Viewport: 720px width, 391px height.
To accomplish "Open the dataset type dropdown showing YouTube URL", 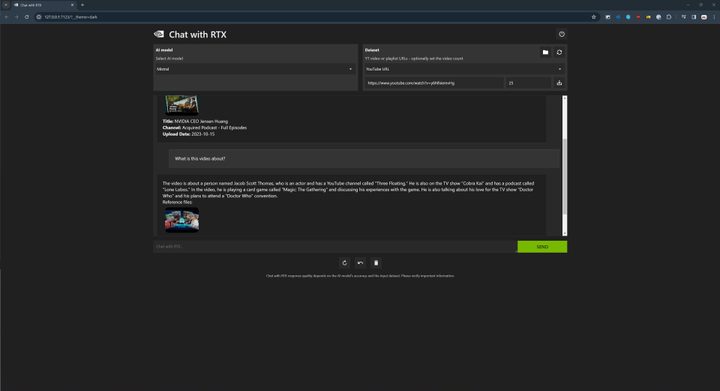I will [465, 69].
